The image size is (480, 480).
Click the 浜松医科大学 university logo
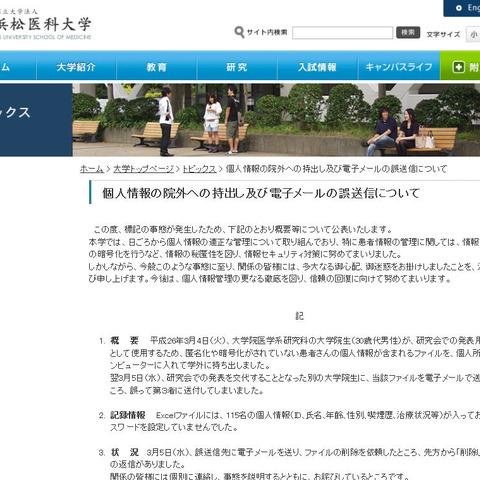point(45,25)
